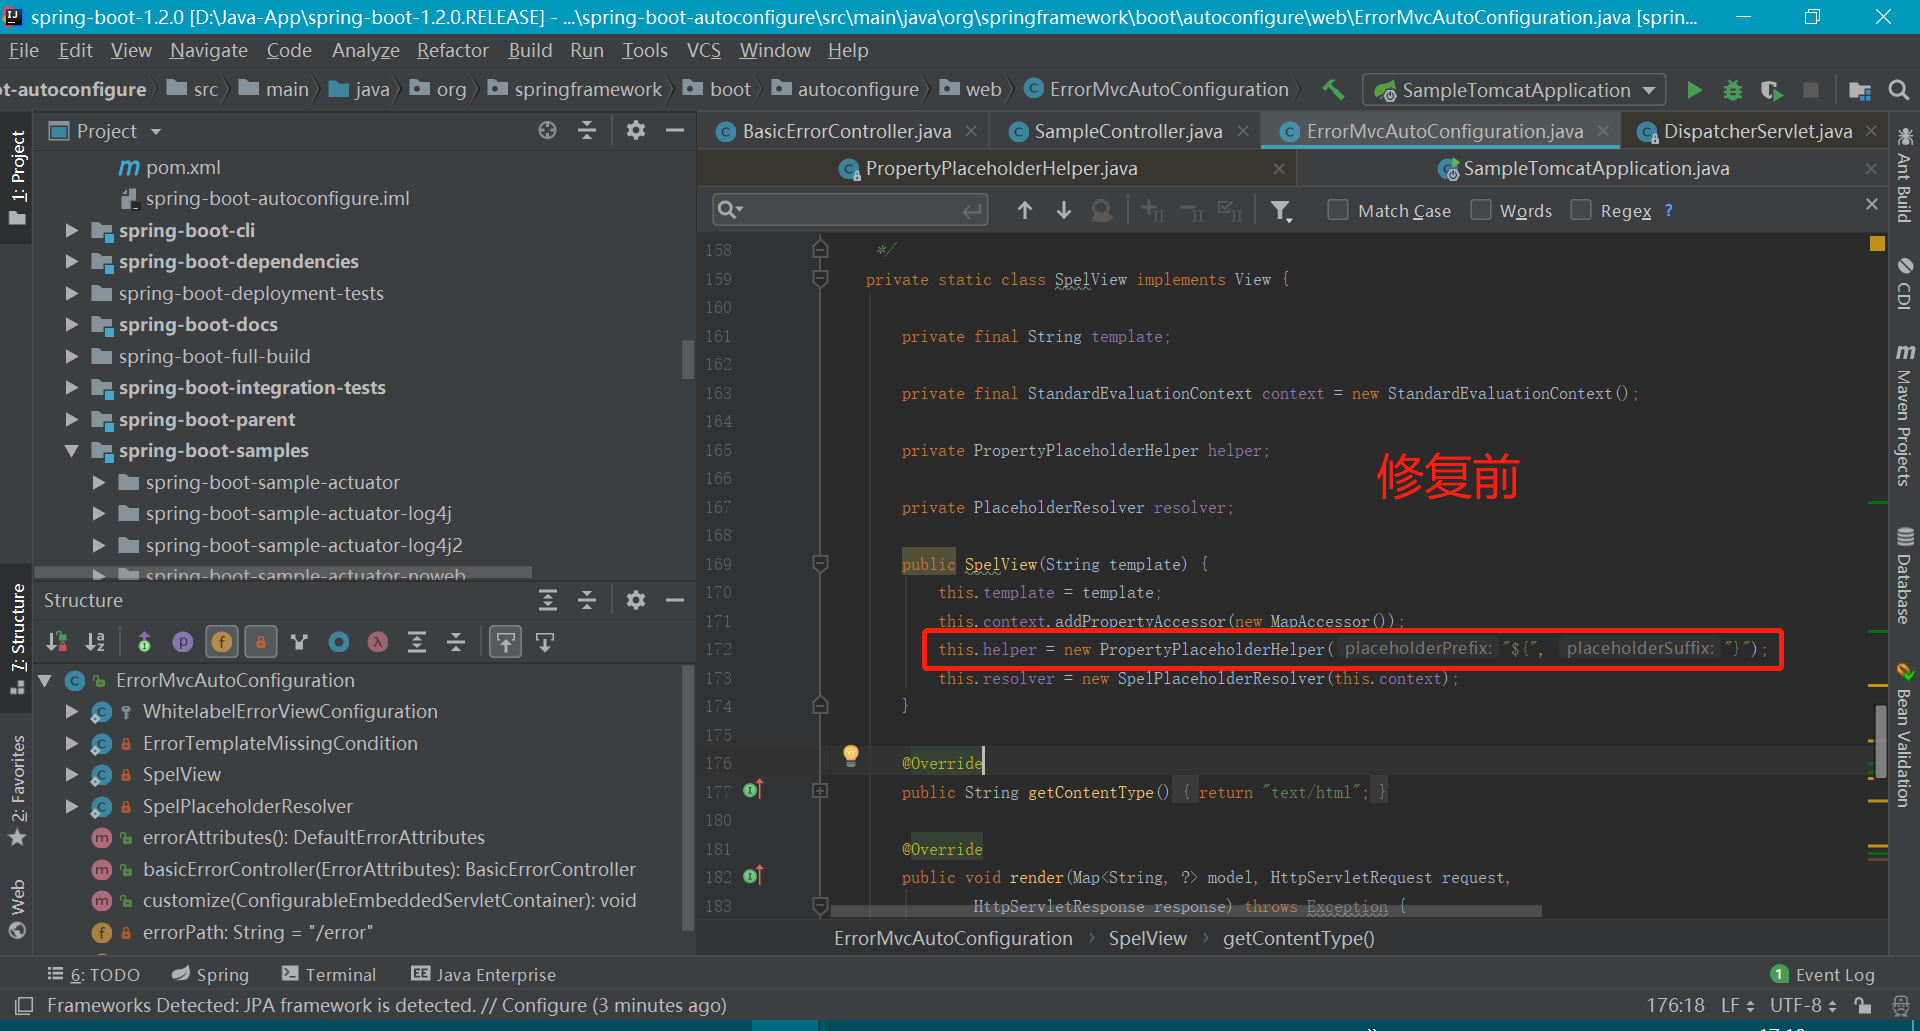Close the find bar

(1872, 204)
